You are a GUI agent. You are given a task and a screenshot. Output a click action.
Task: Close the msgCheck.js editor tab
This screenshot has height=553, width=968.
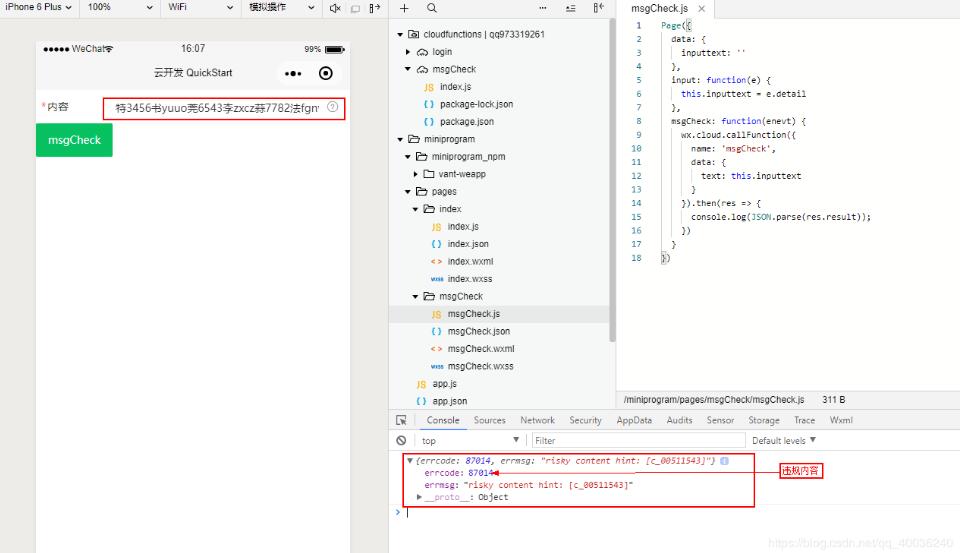pos(702,8)
